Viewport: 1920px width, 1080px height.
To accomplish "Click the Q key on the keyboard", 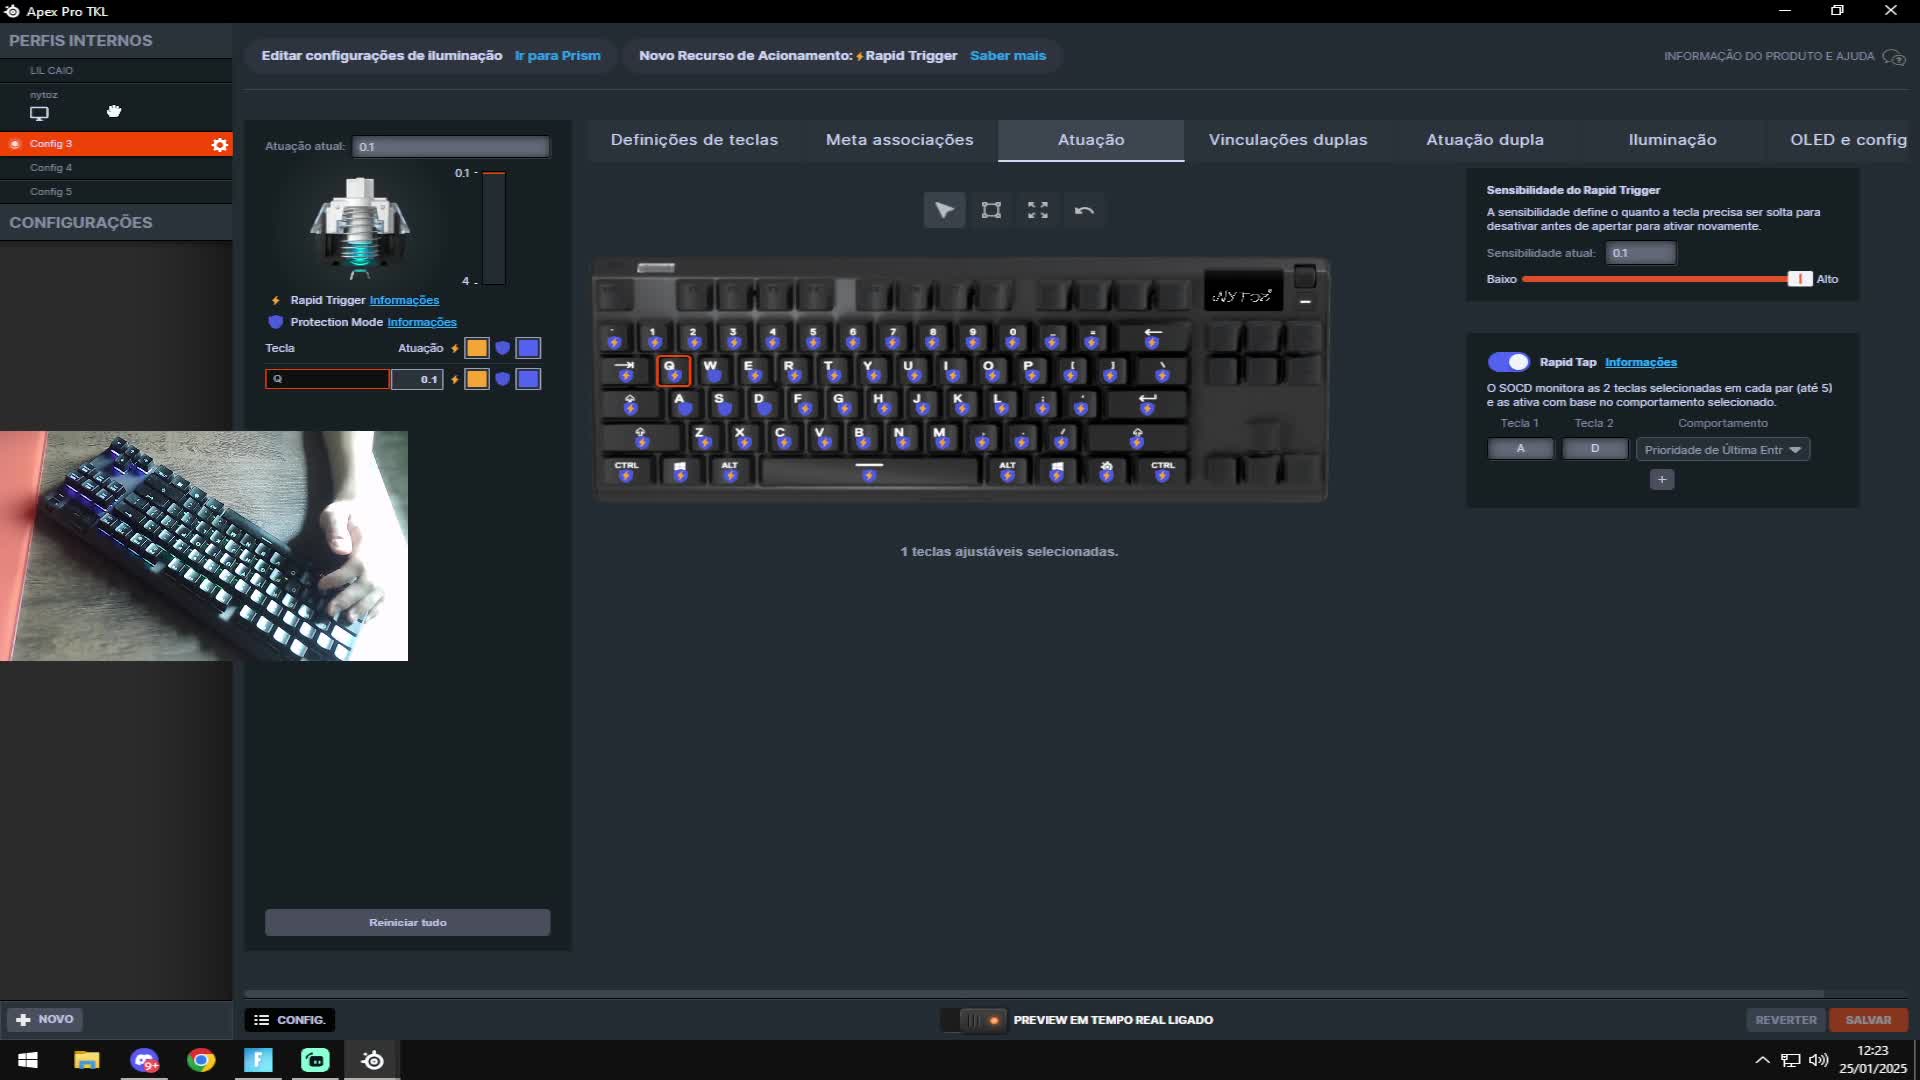I will click(673, 370).
